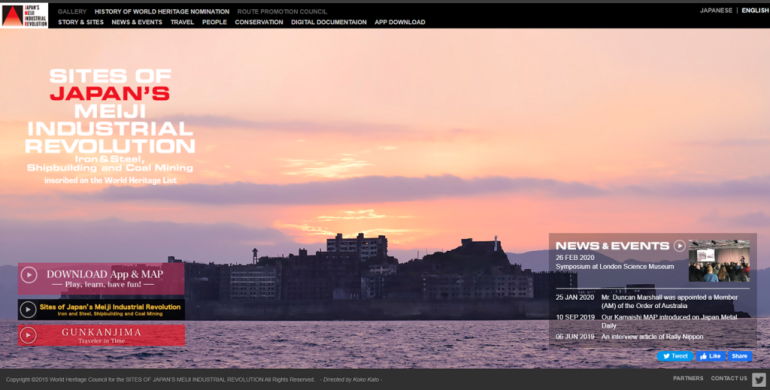
Task: Click play icon on the Gunkanjima banner
Action: 28,335
